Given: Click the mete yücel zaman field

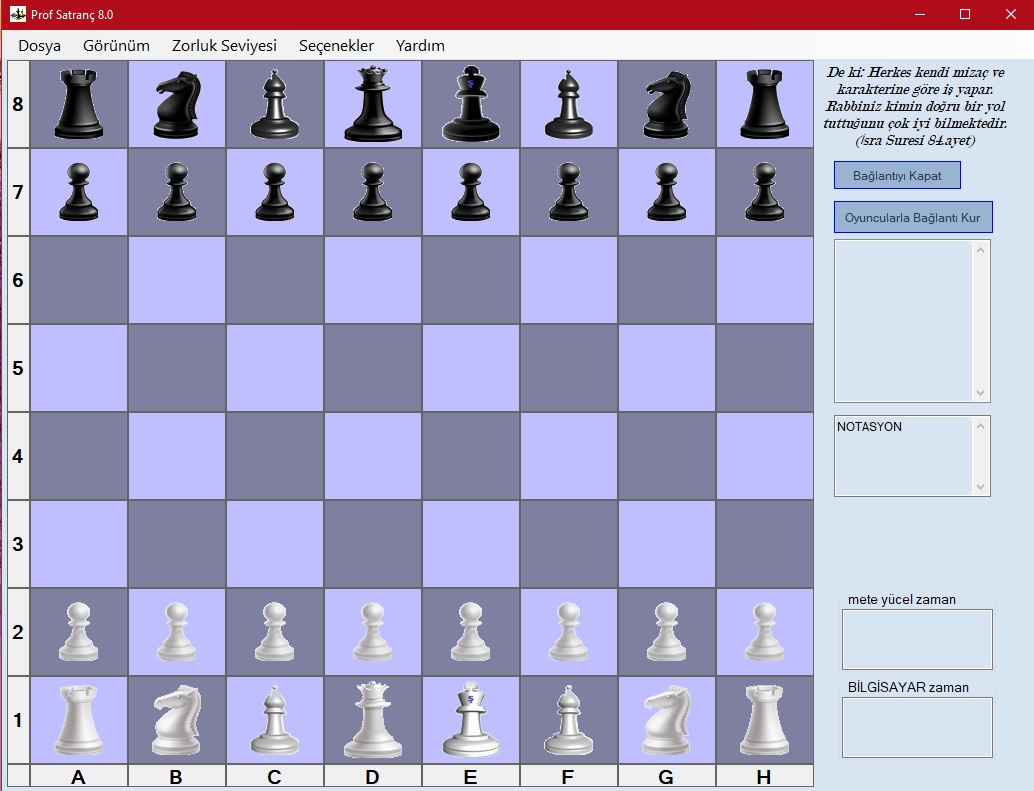Looking at the screenshot, I should (x=917, y=639).
